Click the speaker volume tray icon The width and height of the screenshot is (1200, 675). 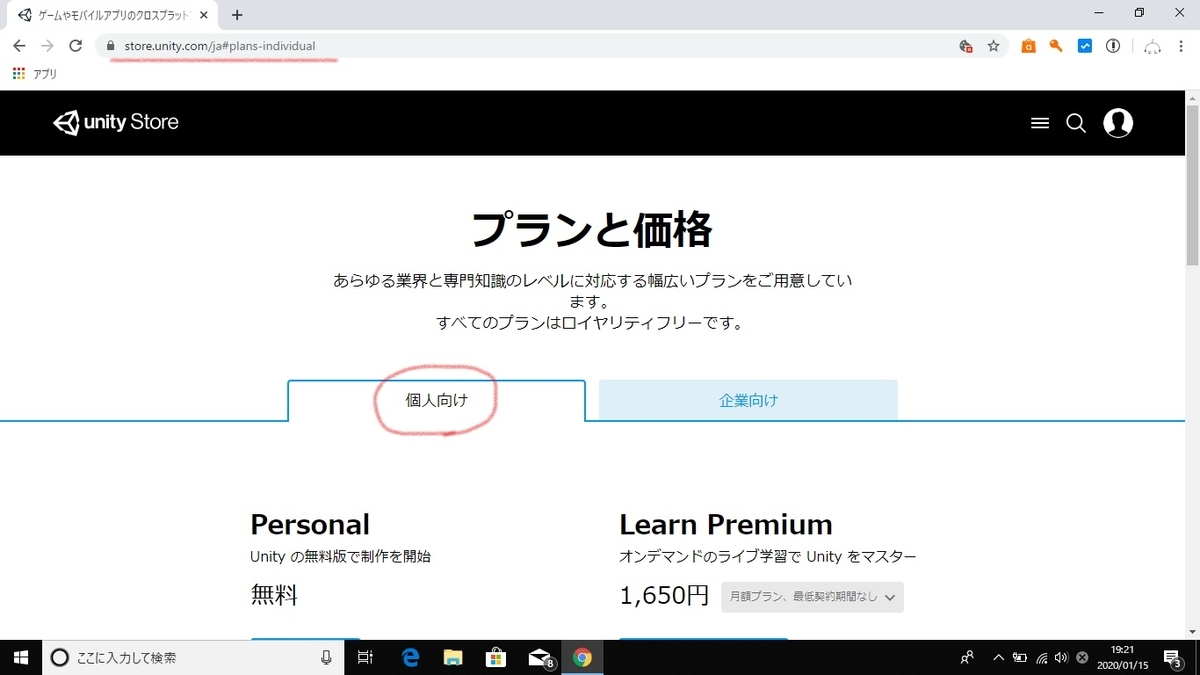point(1061,657)
